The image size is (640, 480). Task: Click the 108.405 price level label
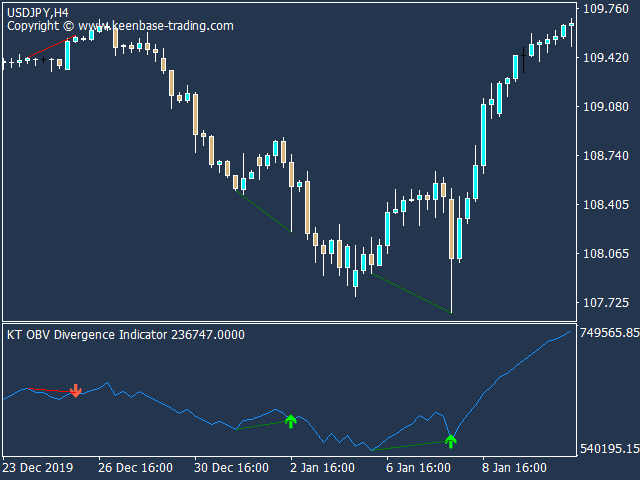point(606,204)
